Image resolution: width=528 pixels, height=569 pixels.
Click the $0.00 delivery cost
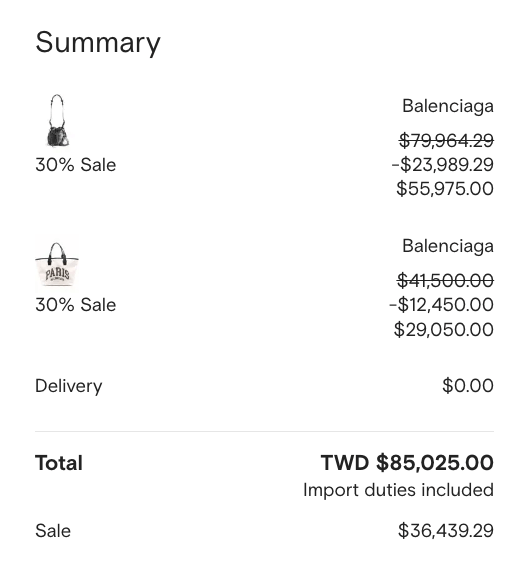(x=468, y=385)
